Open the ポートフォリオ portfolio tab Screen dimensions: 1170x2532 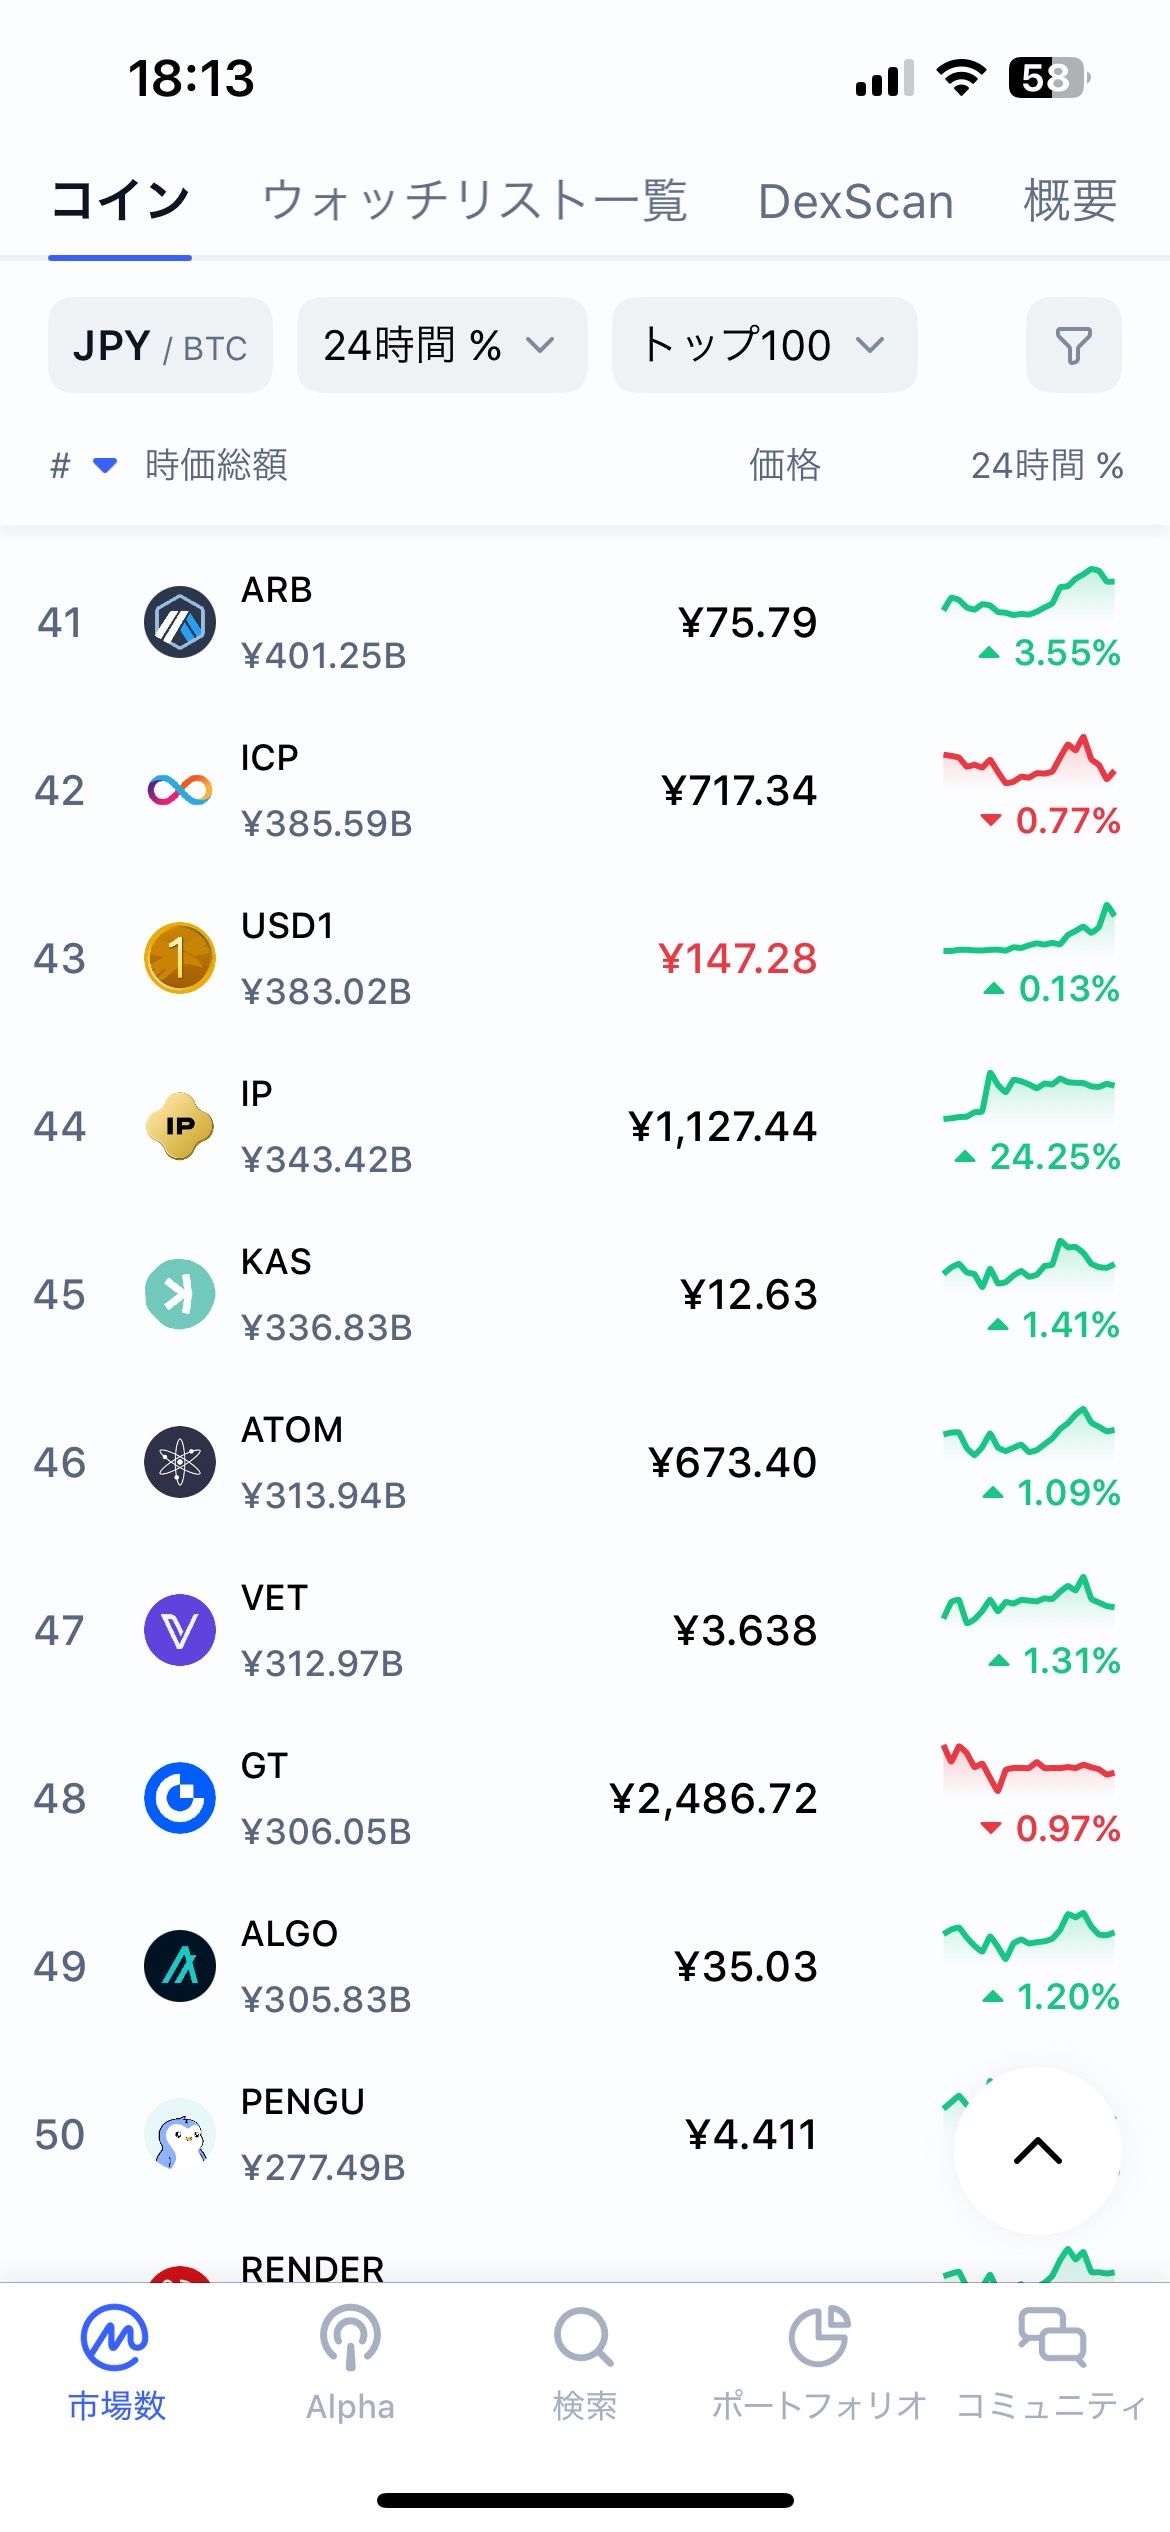tap(818, 2362)
